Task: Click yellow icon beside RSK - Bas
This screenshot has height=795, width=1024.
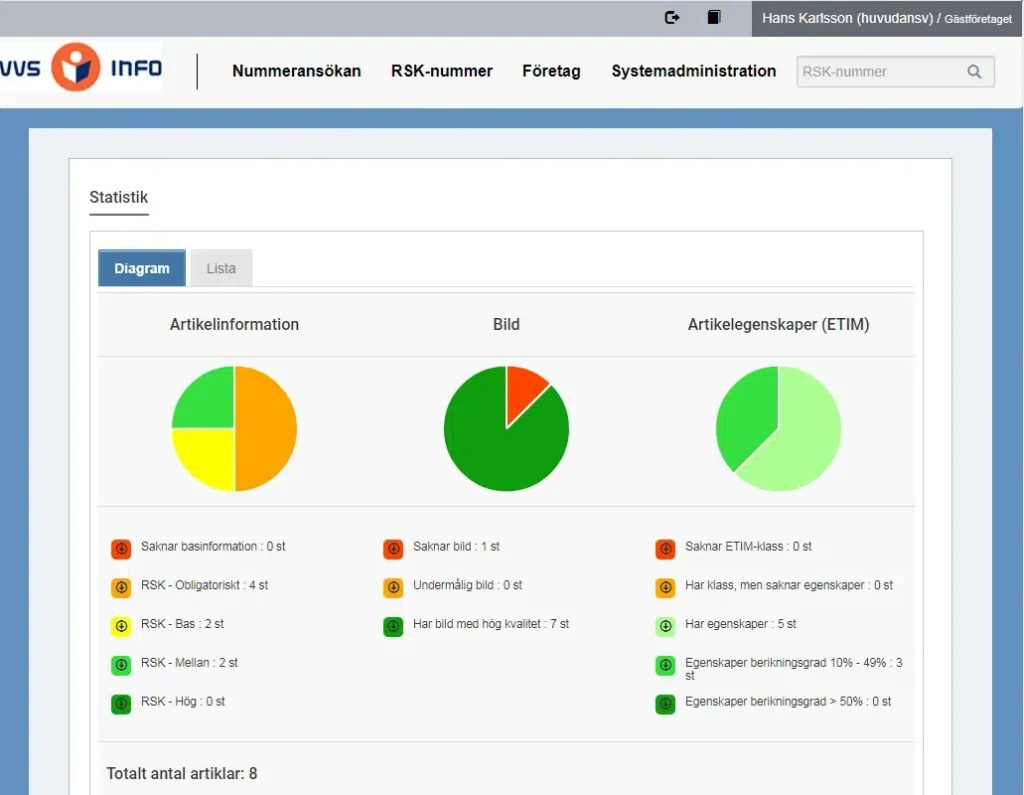Action: coord(121,626)
